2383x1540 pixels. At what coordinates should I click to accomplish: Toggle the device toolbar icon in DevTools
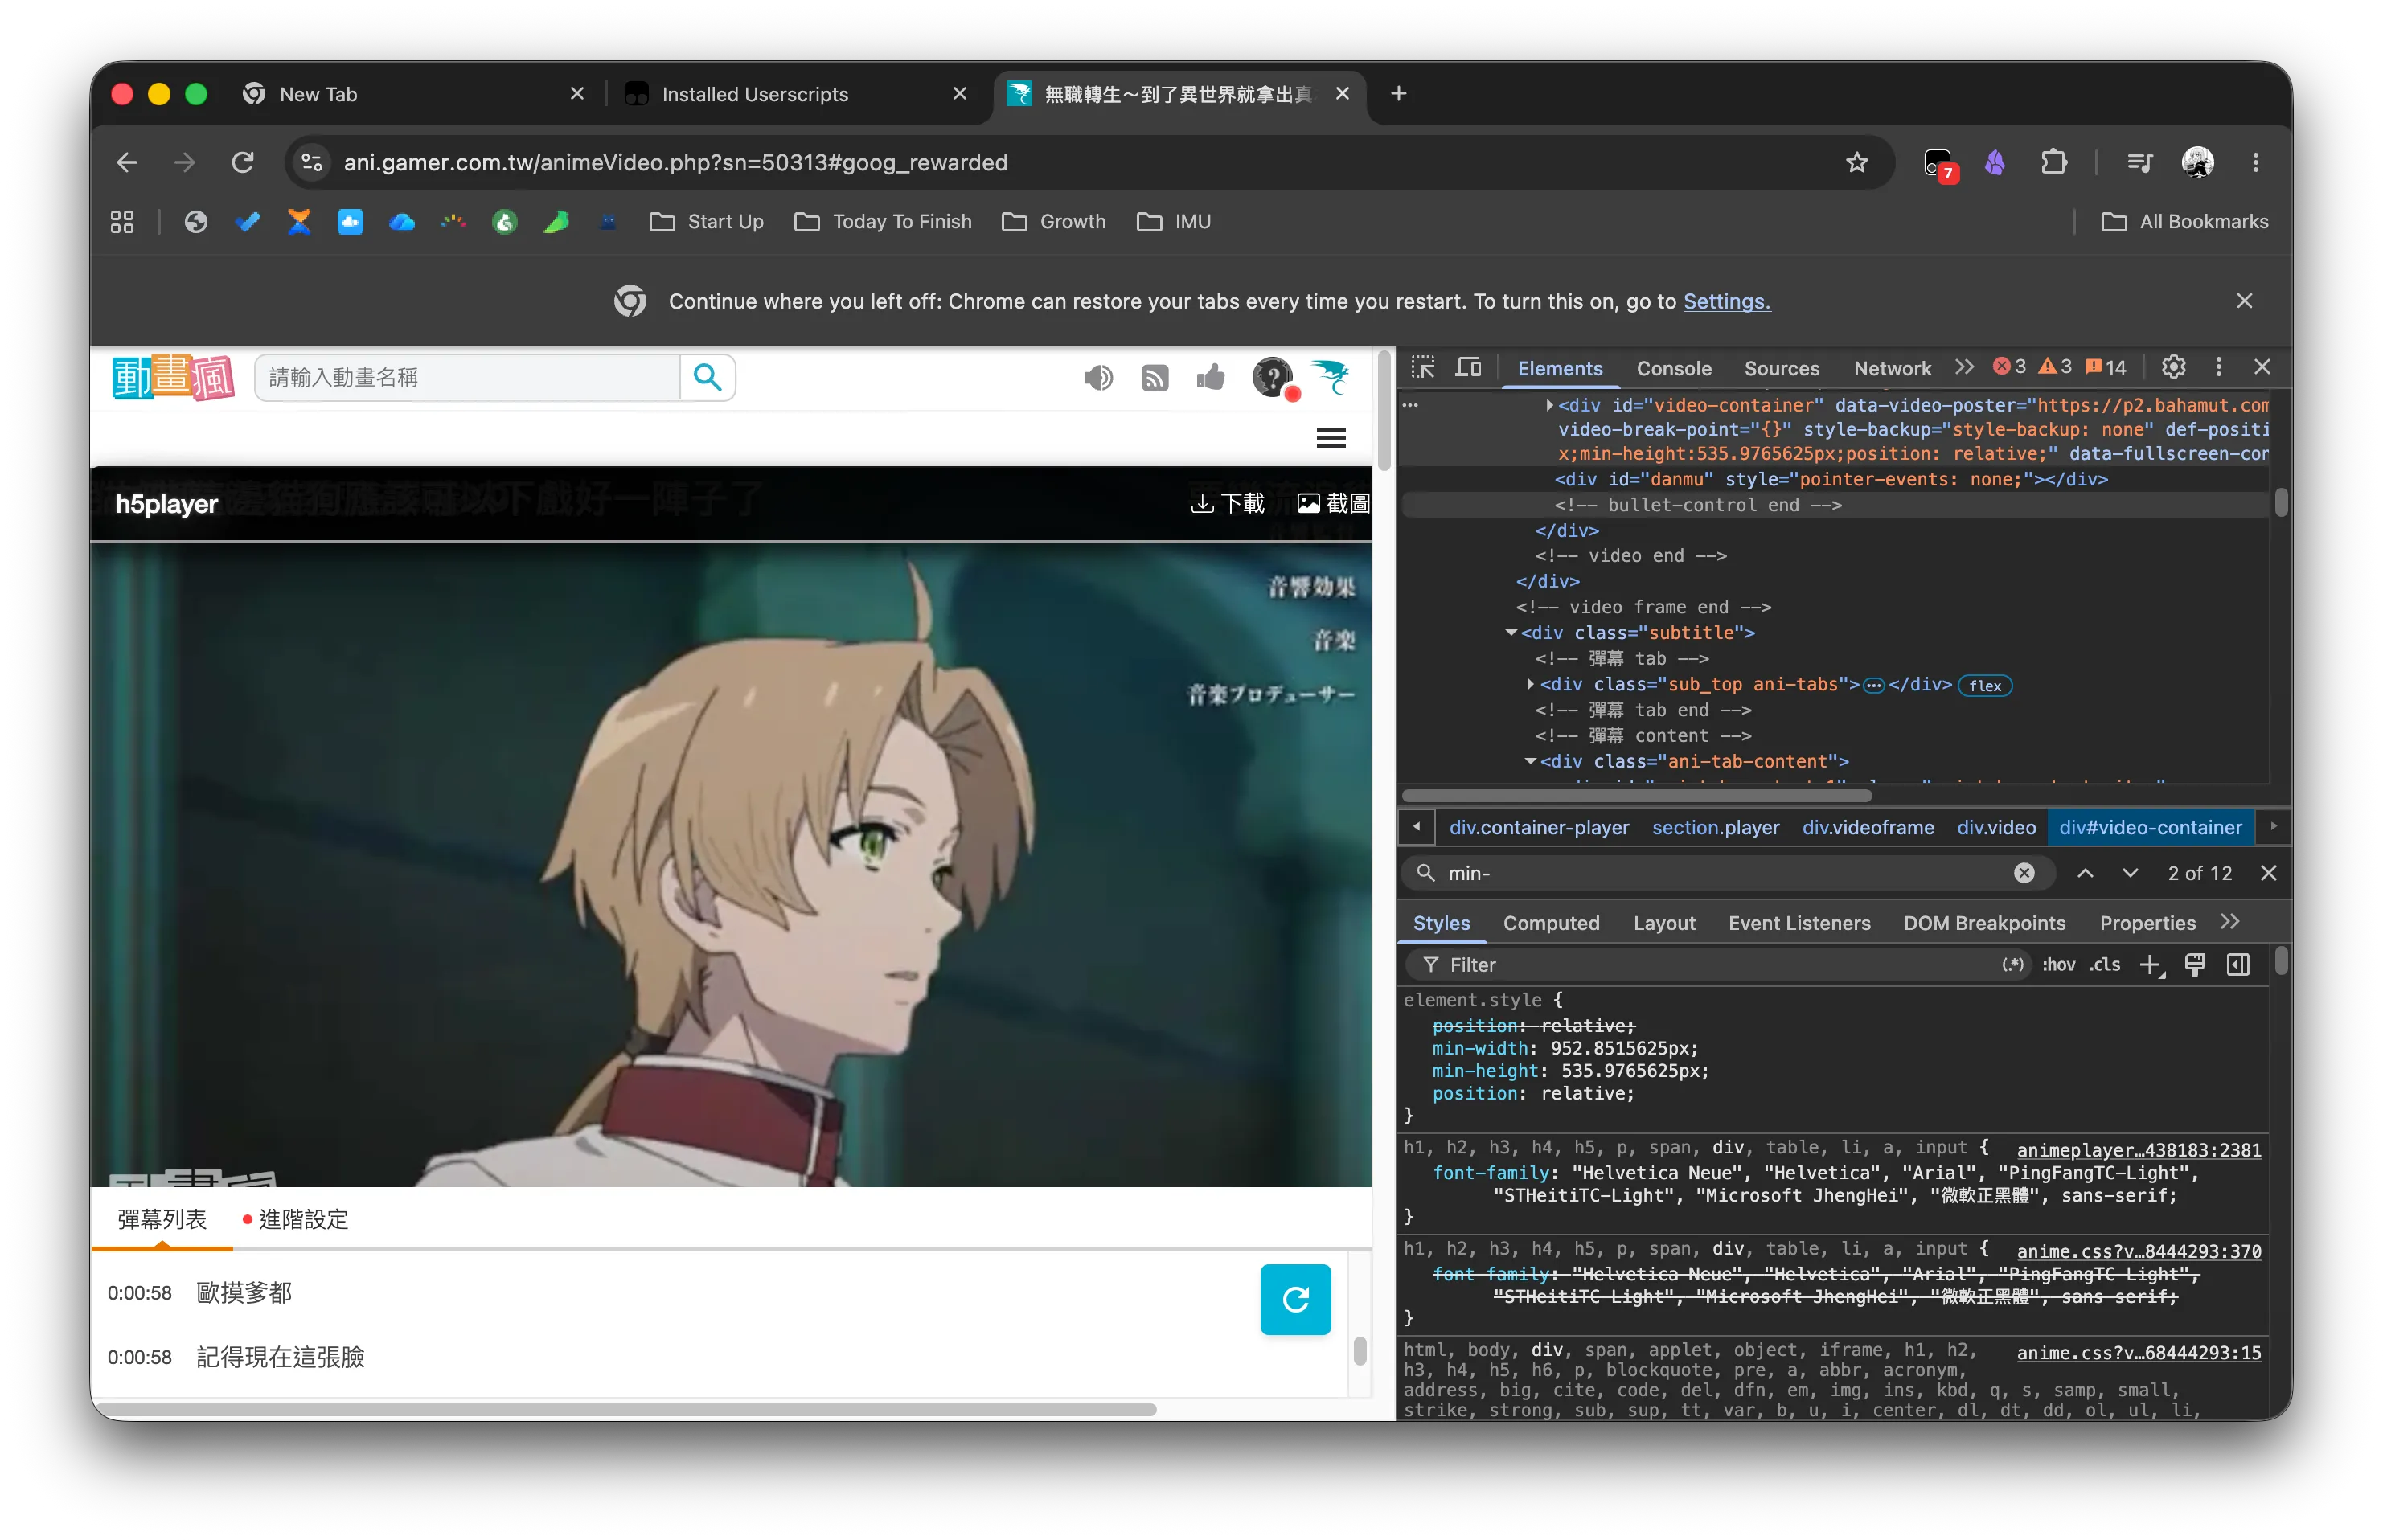pyautogui.click(x=1468, y=367)
